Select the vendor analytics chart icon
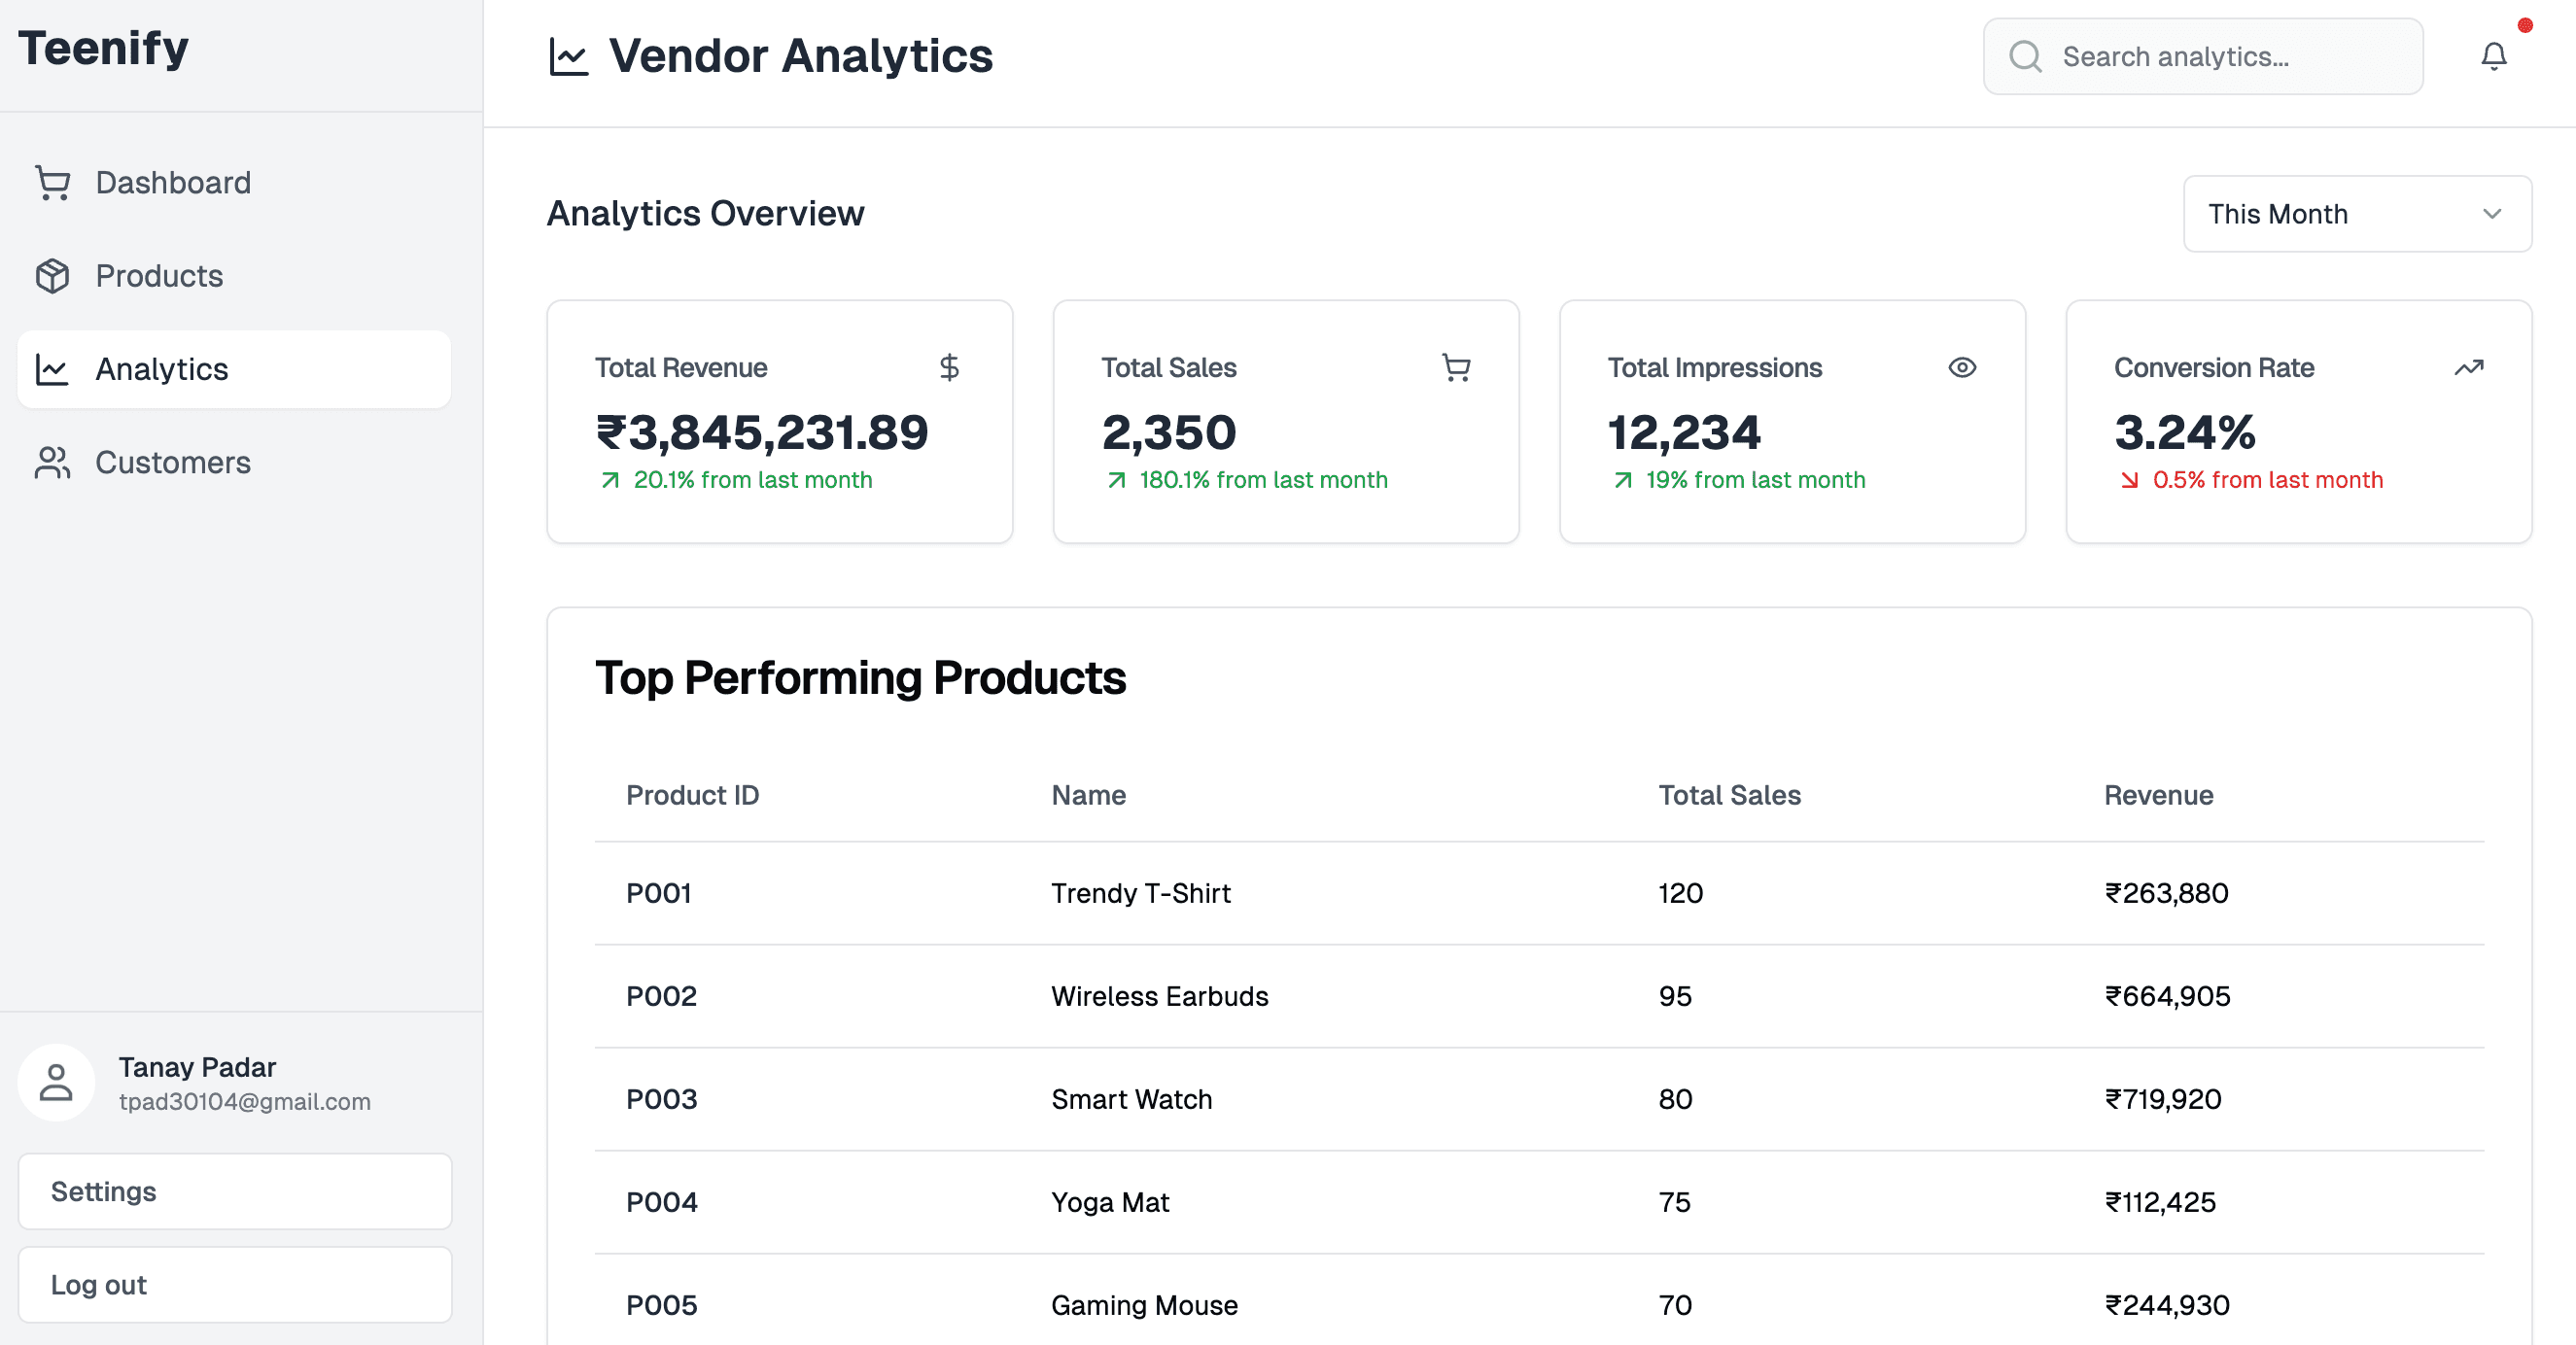Viewport: 2576px width, 1345px height. coord(569,56)
